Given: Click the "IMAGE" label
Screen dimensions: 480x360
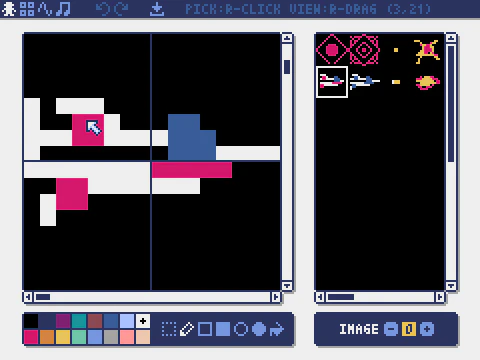Looking at the screenshot, I should [x=359, y=329].
